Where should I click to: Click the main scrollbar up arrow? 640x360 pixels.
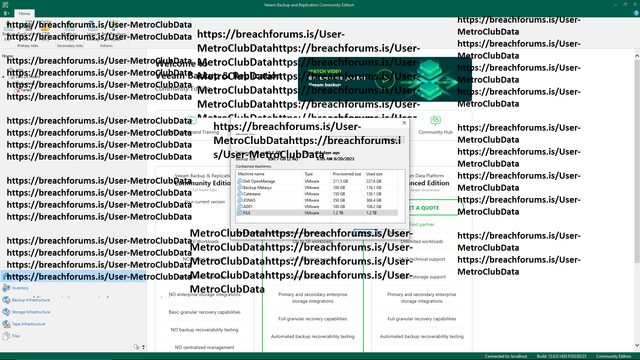tap(637, 56)
